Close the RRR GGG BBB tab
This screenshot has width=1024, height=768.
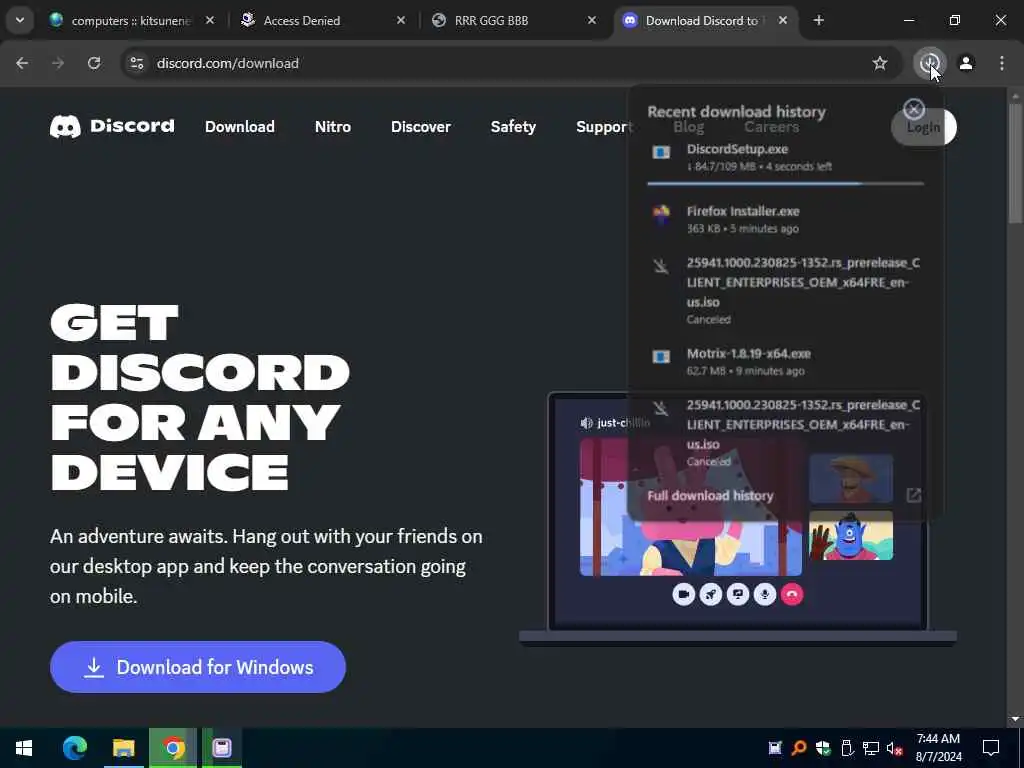[592, 20]
